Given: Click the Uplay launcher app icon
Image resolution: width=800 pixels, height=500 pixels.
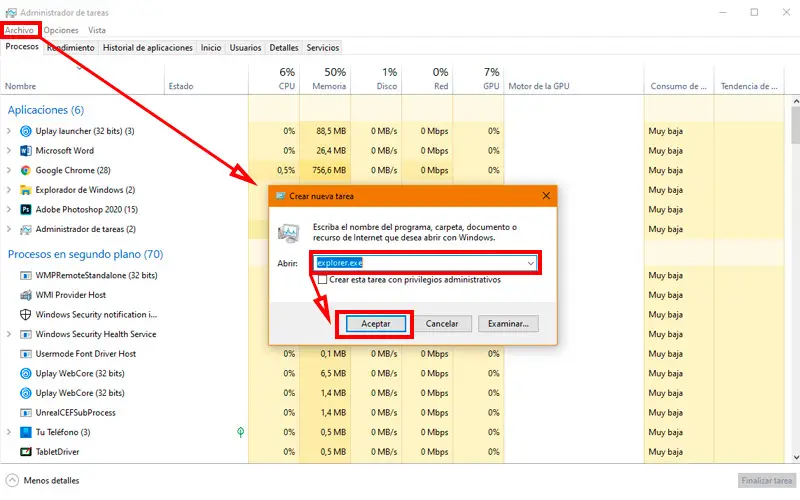Looking at the screenshot, I should coord(26,131).
